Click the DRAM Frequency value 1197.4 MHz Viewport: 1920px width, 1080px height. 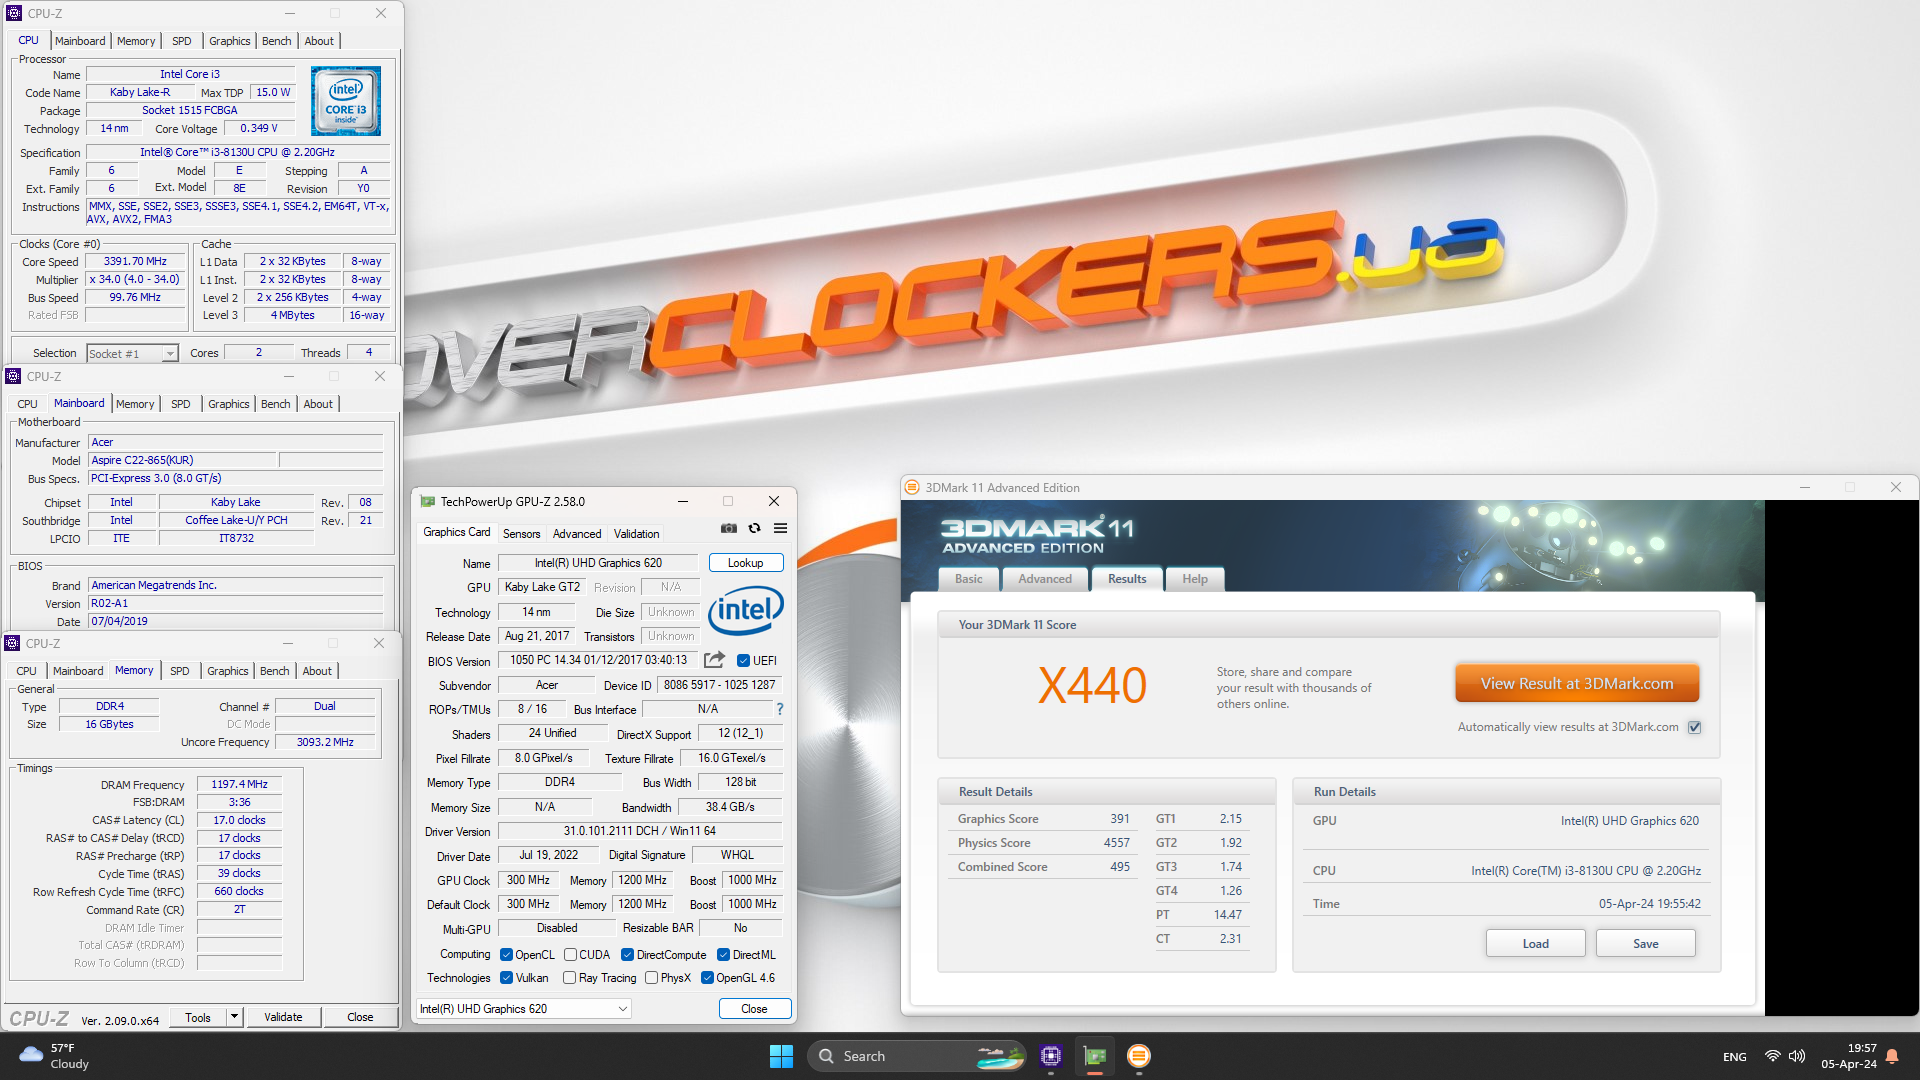pos(239,785)
